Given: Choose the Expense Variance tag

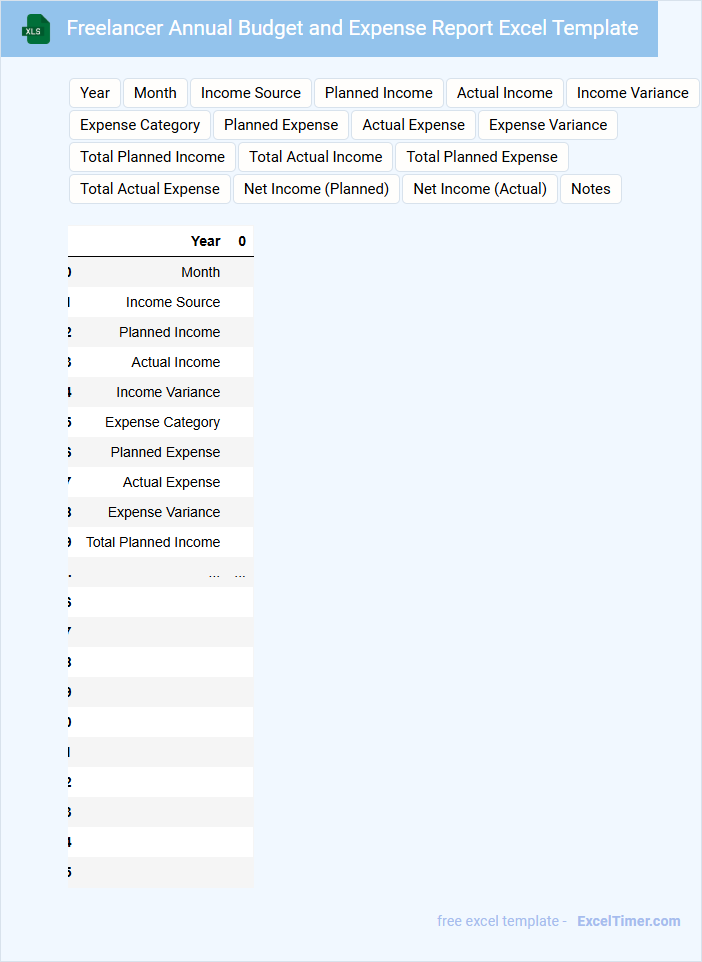Looking at the screenshot, I should point(548,125).
